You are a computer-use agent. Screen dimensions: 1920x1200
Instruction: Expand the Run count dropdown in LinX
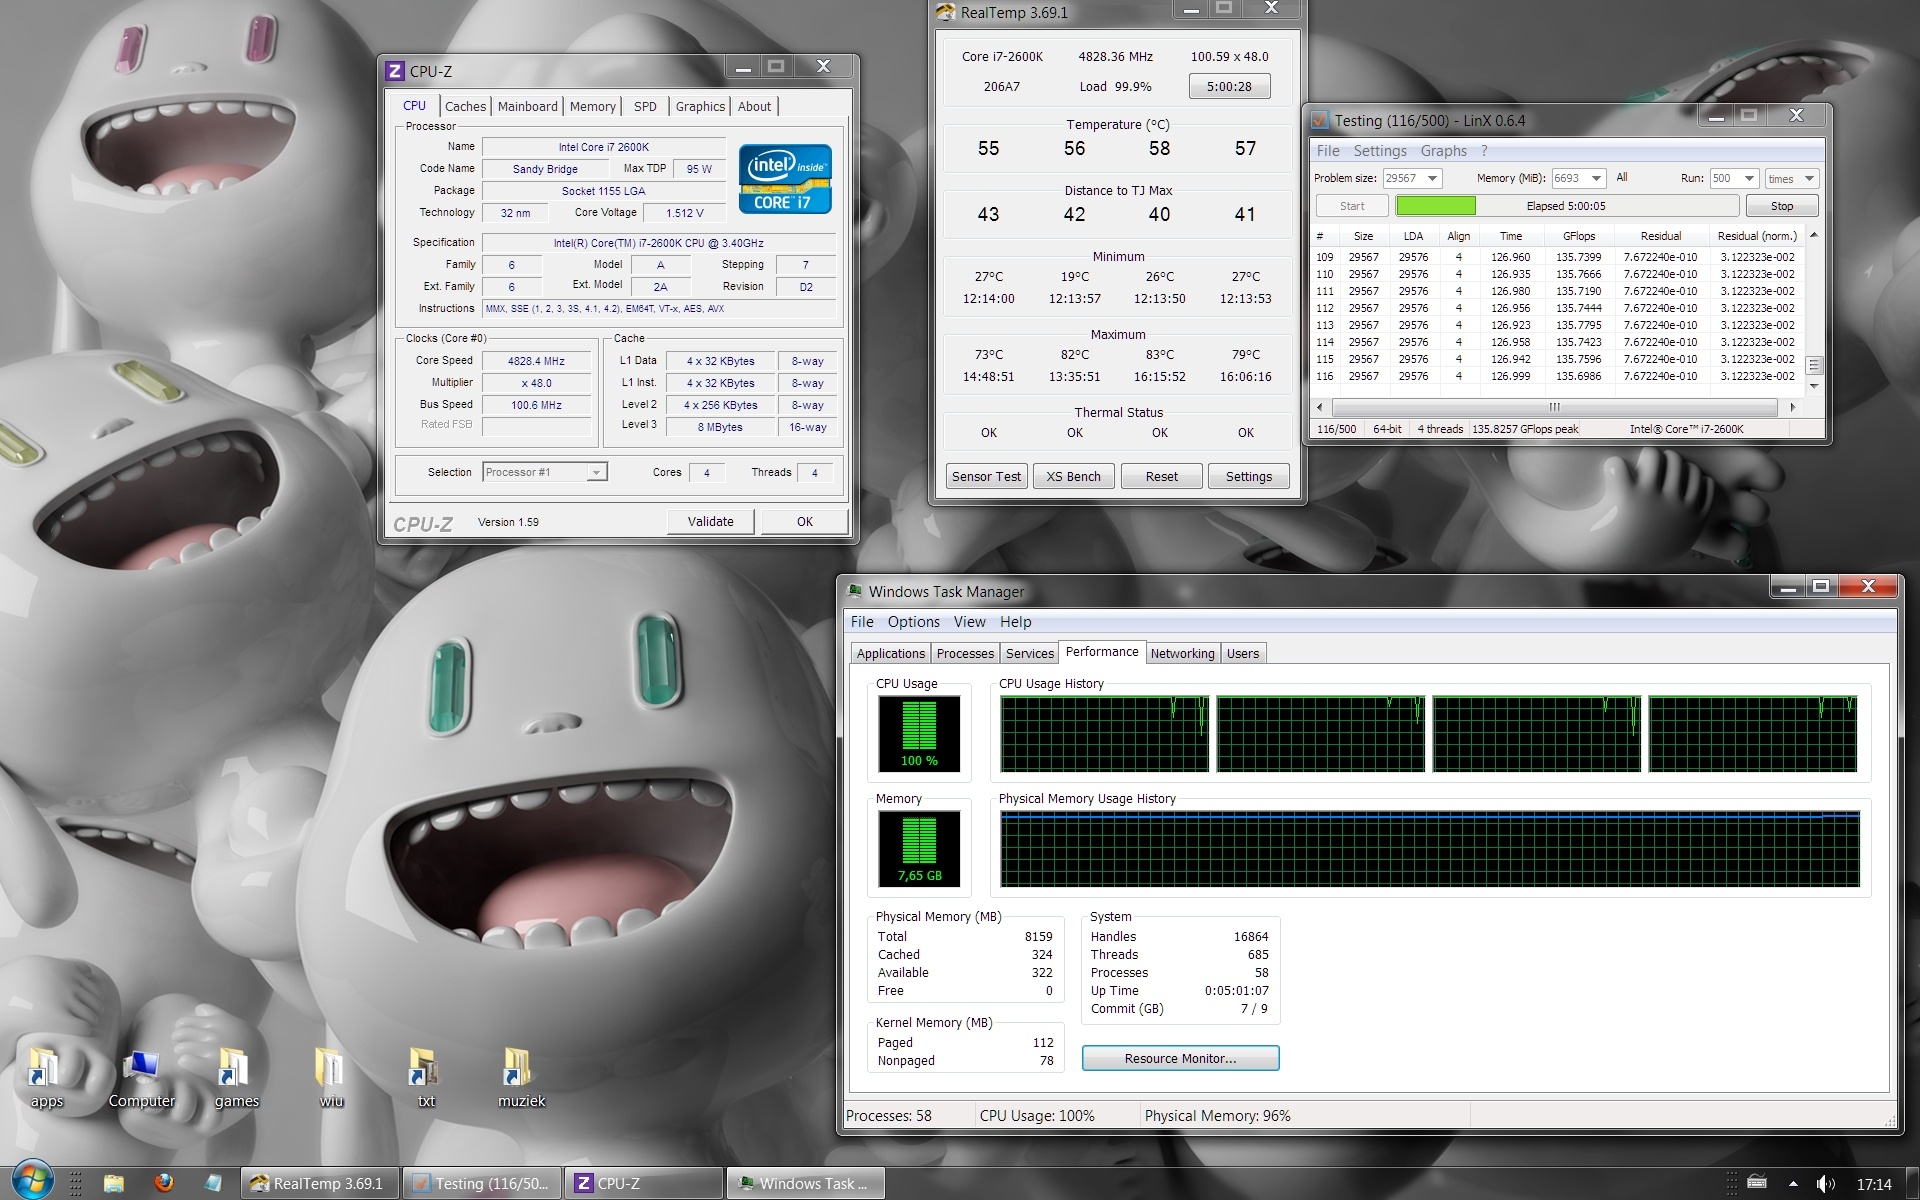click(x=1749, y=178)
